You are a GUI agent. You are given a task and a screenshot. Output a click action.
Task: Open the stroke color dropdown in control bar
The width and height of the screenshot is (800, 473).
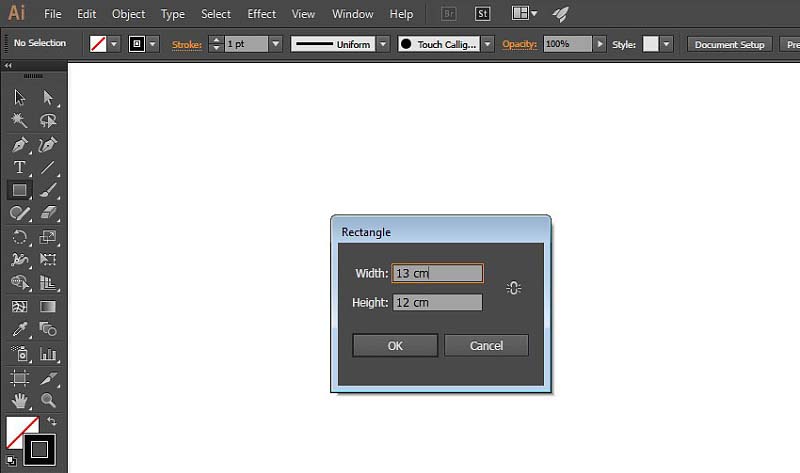(x=153, y=44)
